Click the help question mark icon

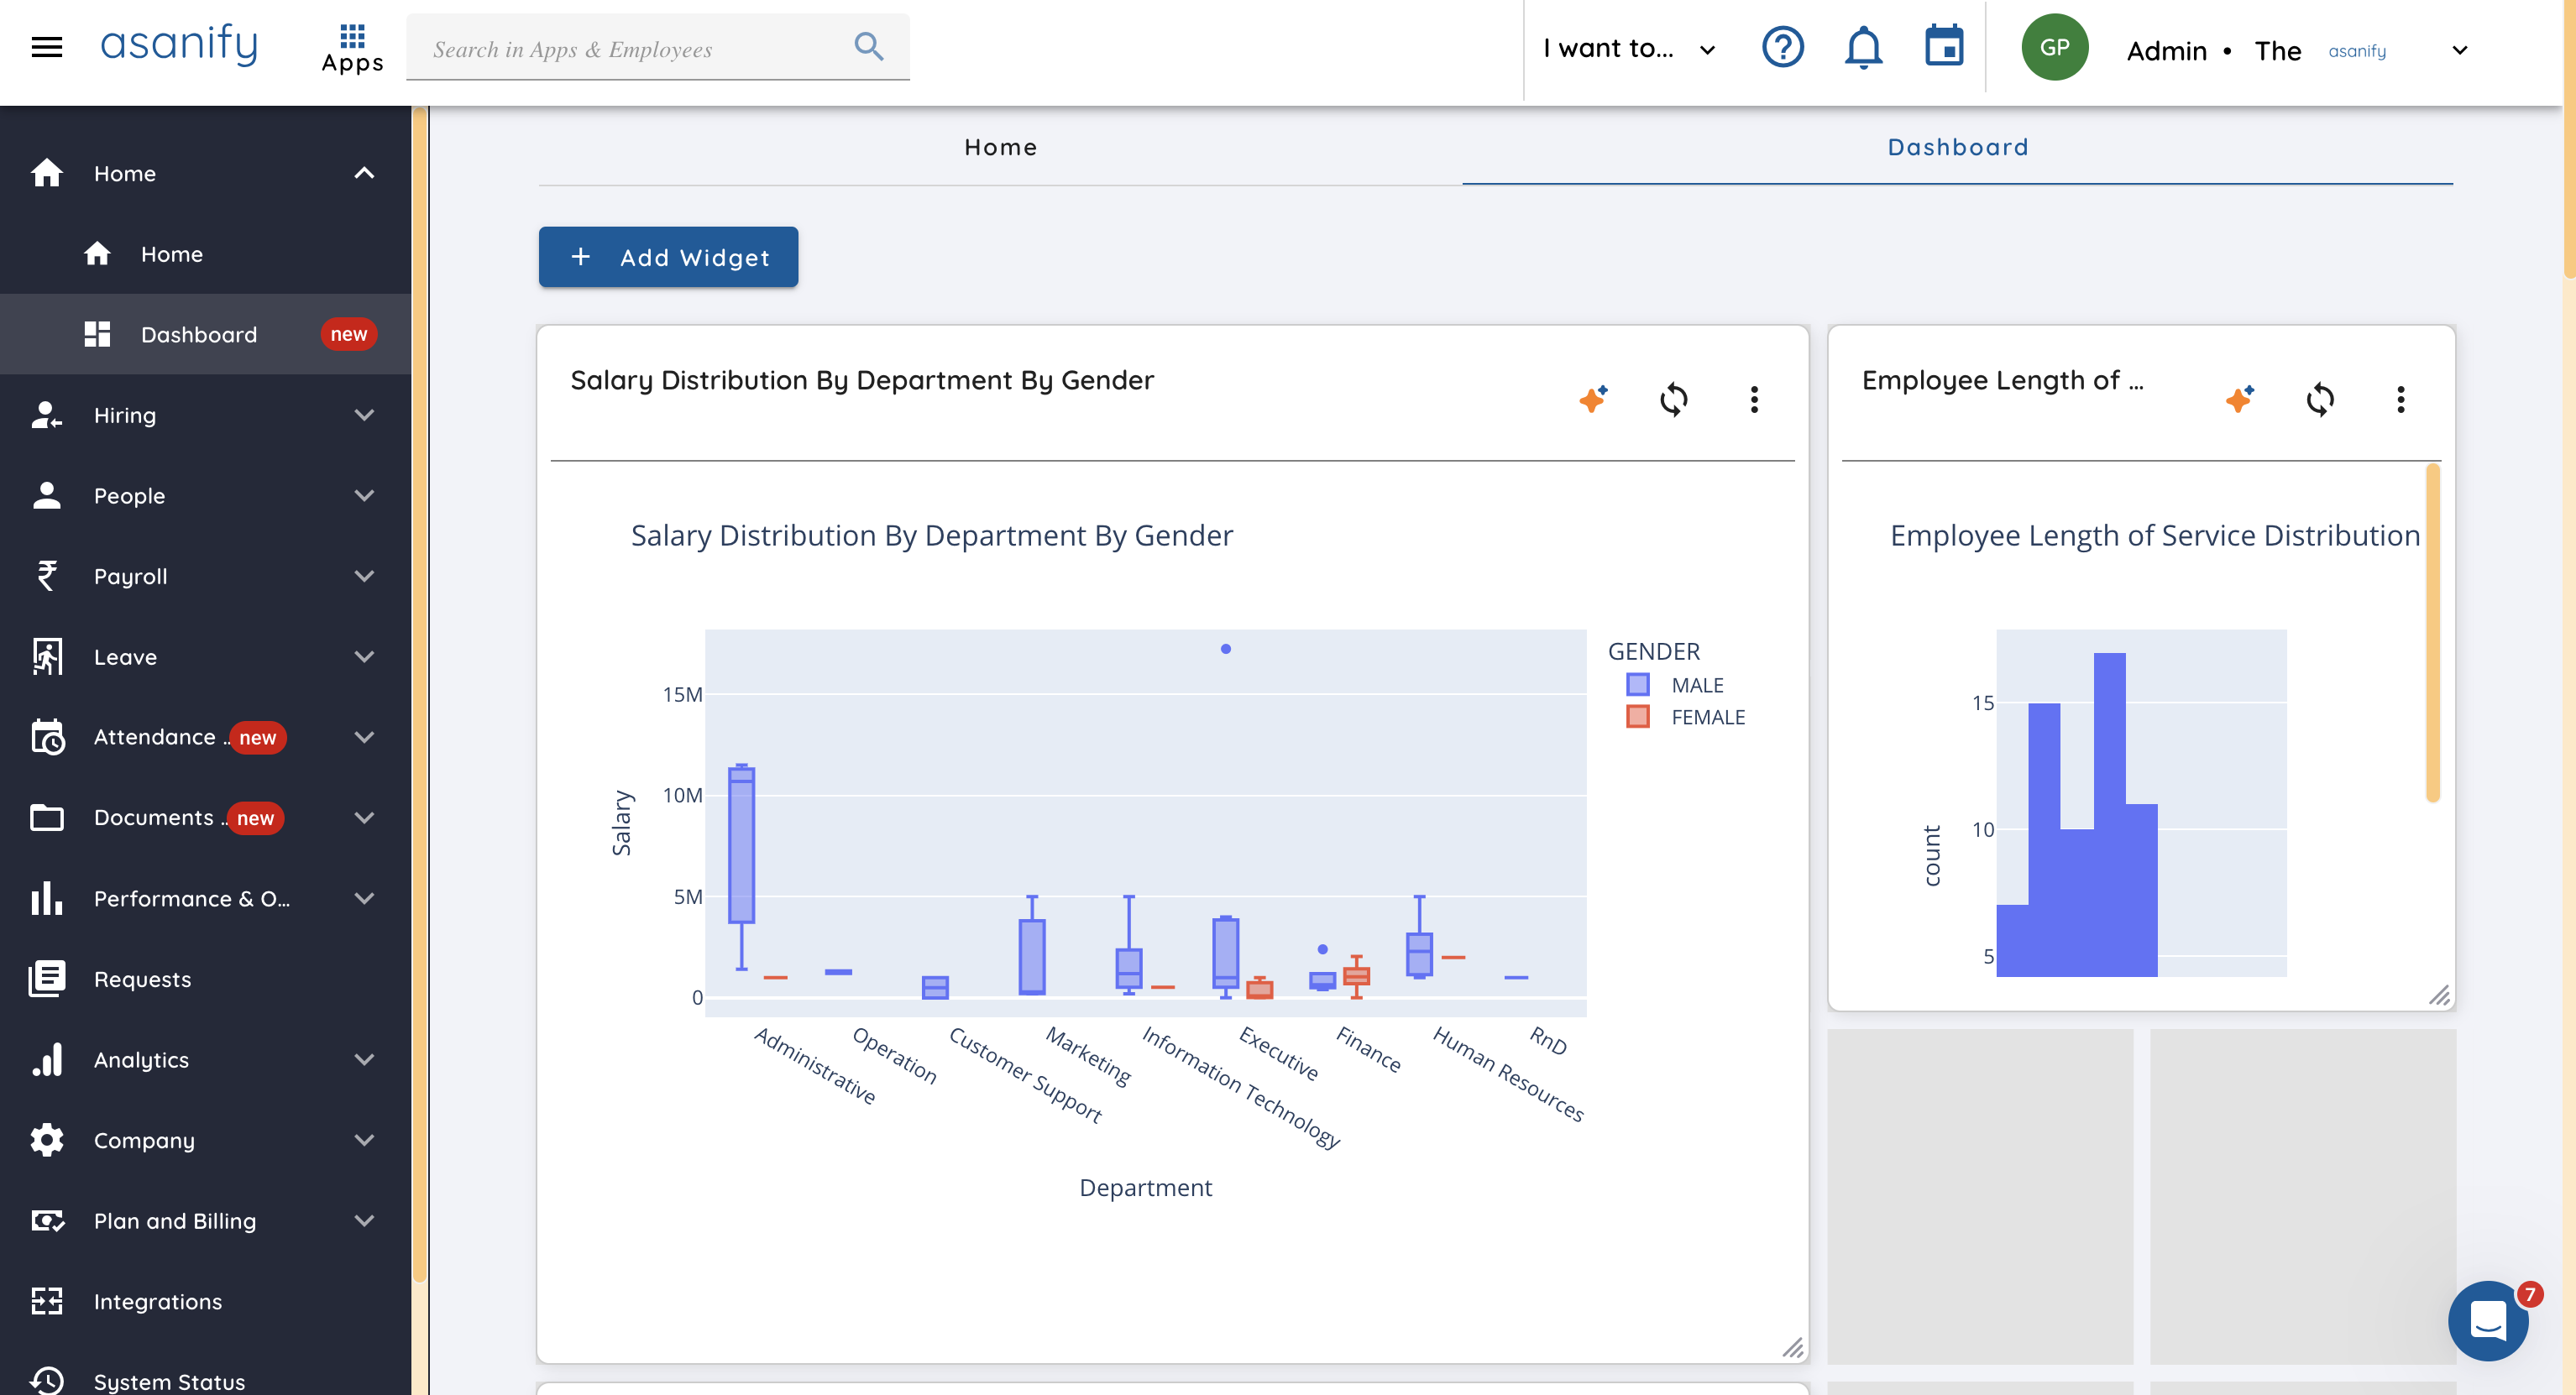pyautogui.click(x=1782, y=47)
